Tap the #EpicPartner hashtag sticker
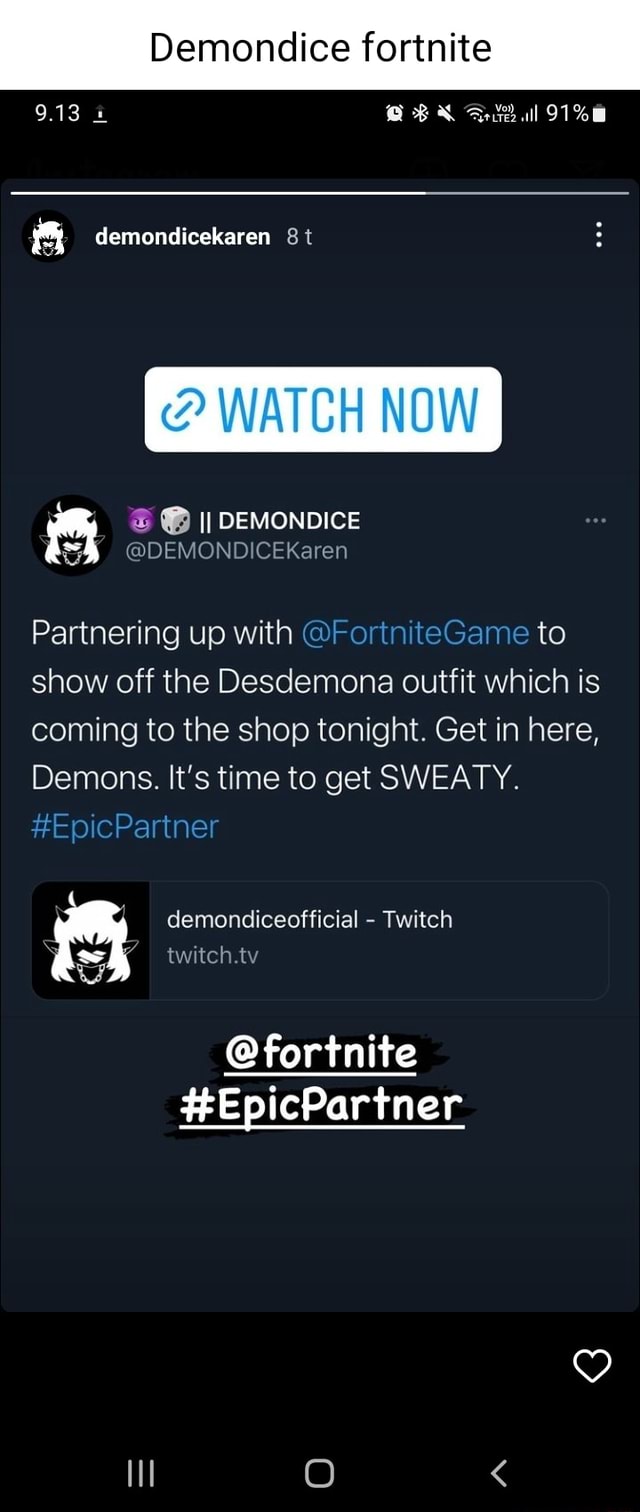The image size is (640, 1512). pos(321,1105)
